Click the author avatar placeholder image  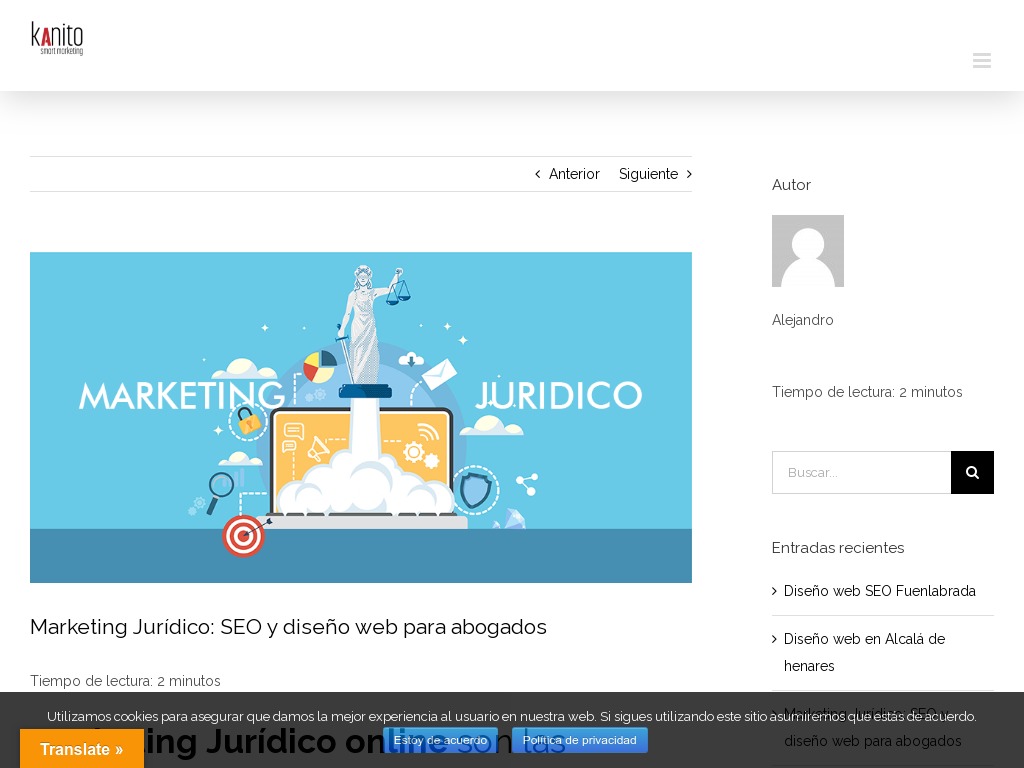[x=808, y=251]
